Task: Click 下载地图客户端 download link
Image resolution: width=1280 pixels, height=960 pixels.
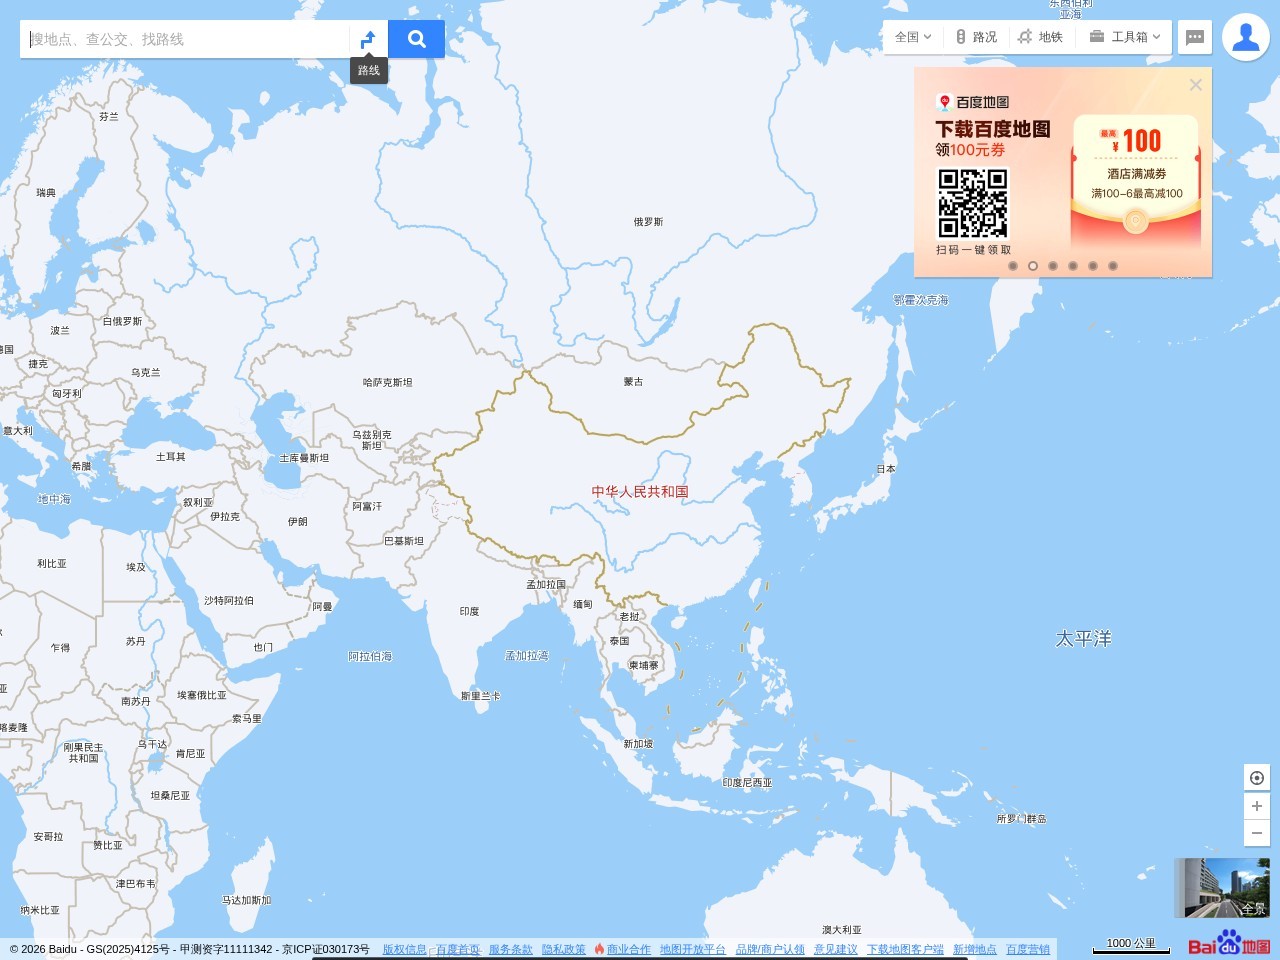Action: [906, 948]
